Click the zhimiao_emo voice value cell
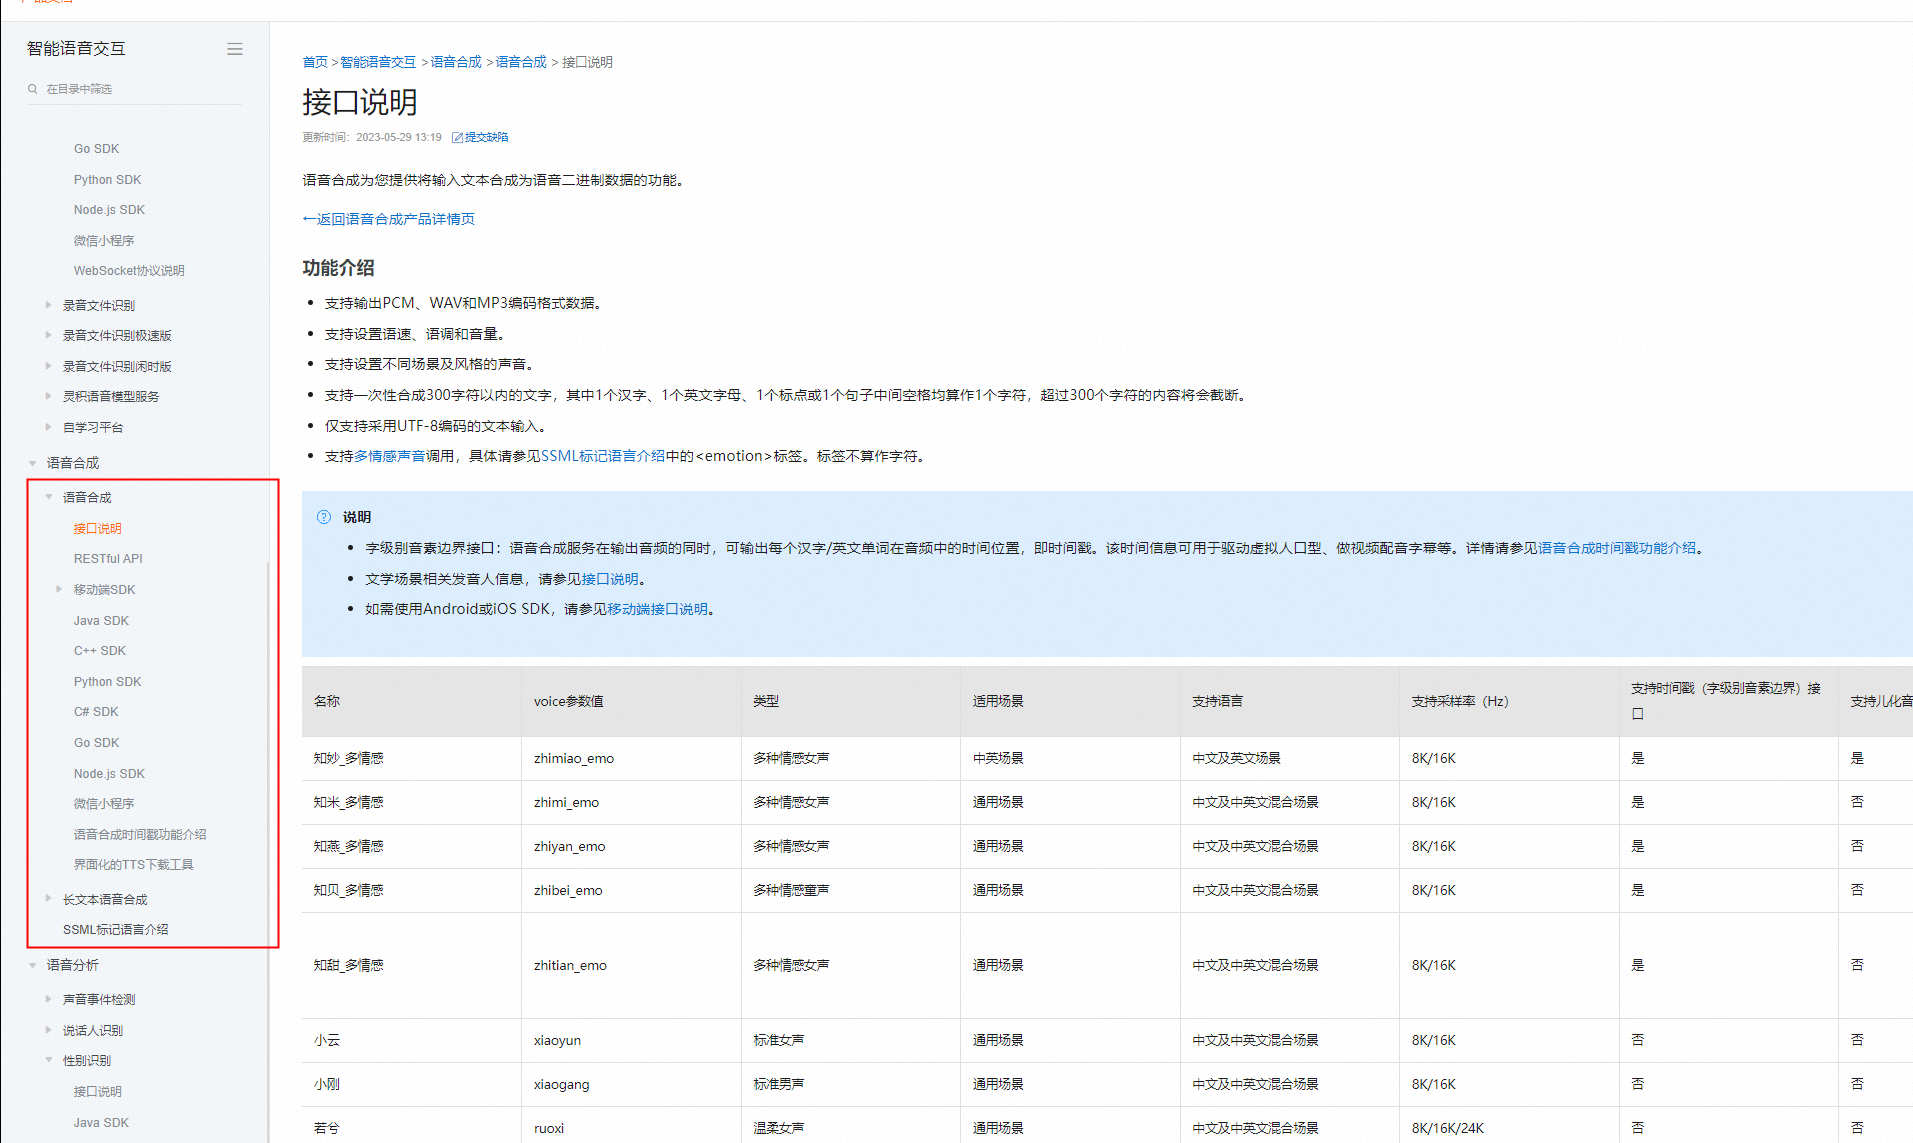This screenshot has height=1143, width=1913. pos(631,758)
